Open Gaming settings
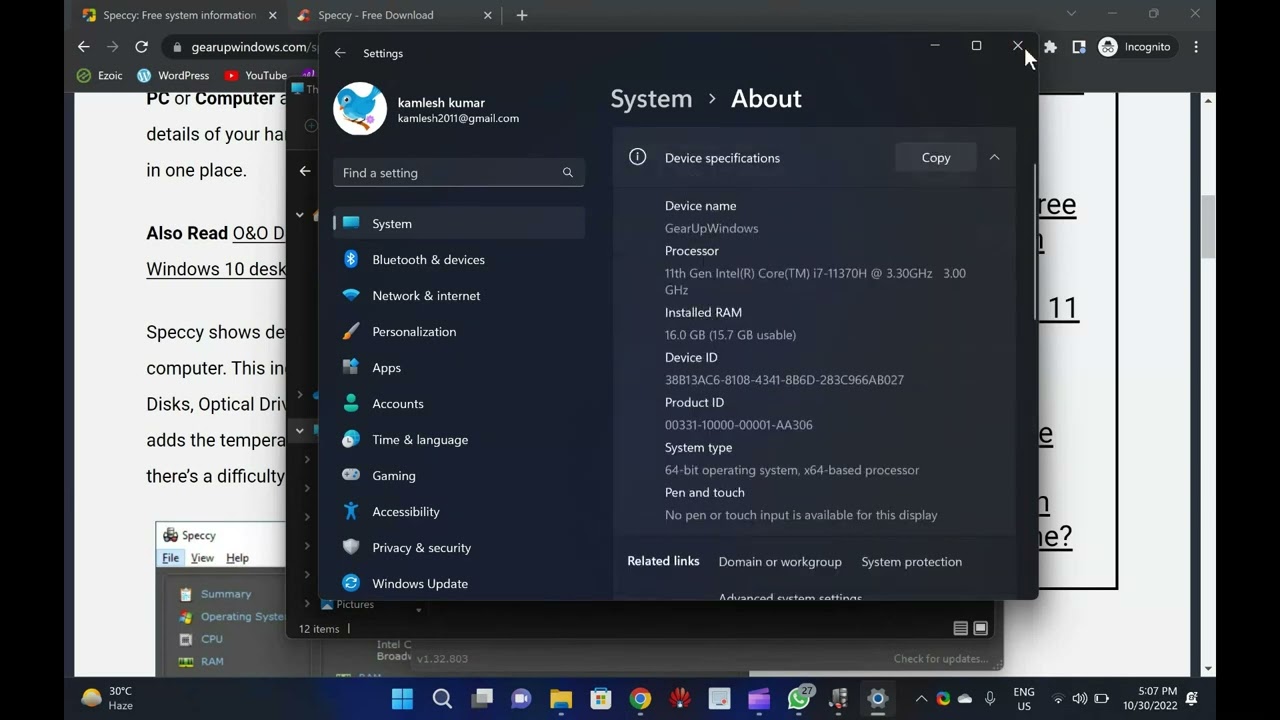This screenshot has width=1280, height=720. tap(459, 475)
